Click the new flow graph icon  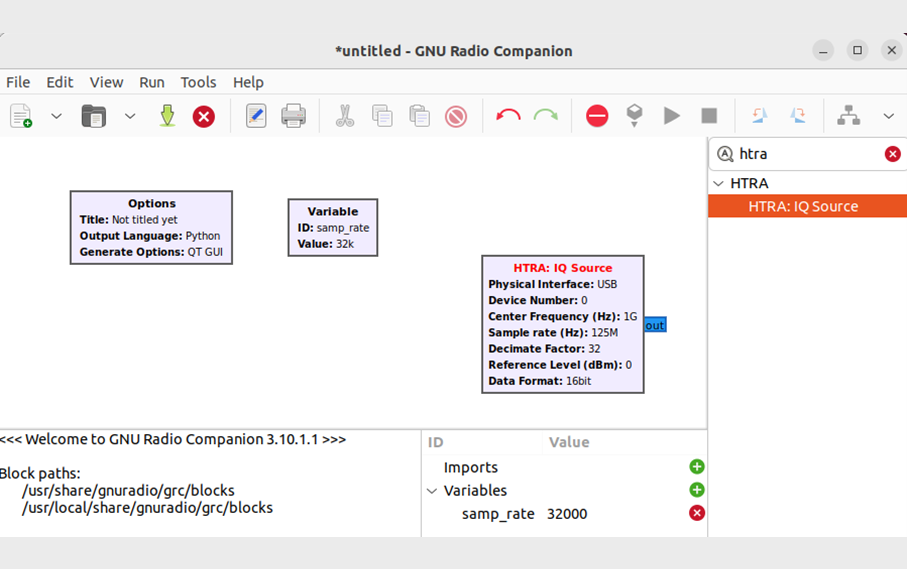(21, 116)
